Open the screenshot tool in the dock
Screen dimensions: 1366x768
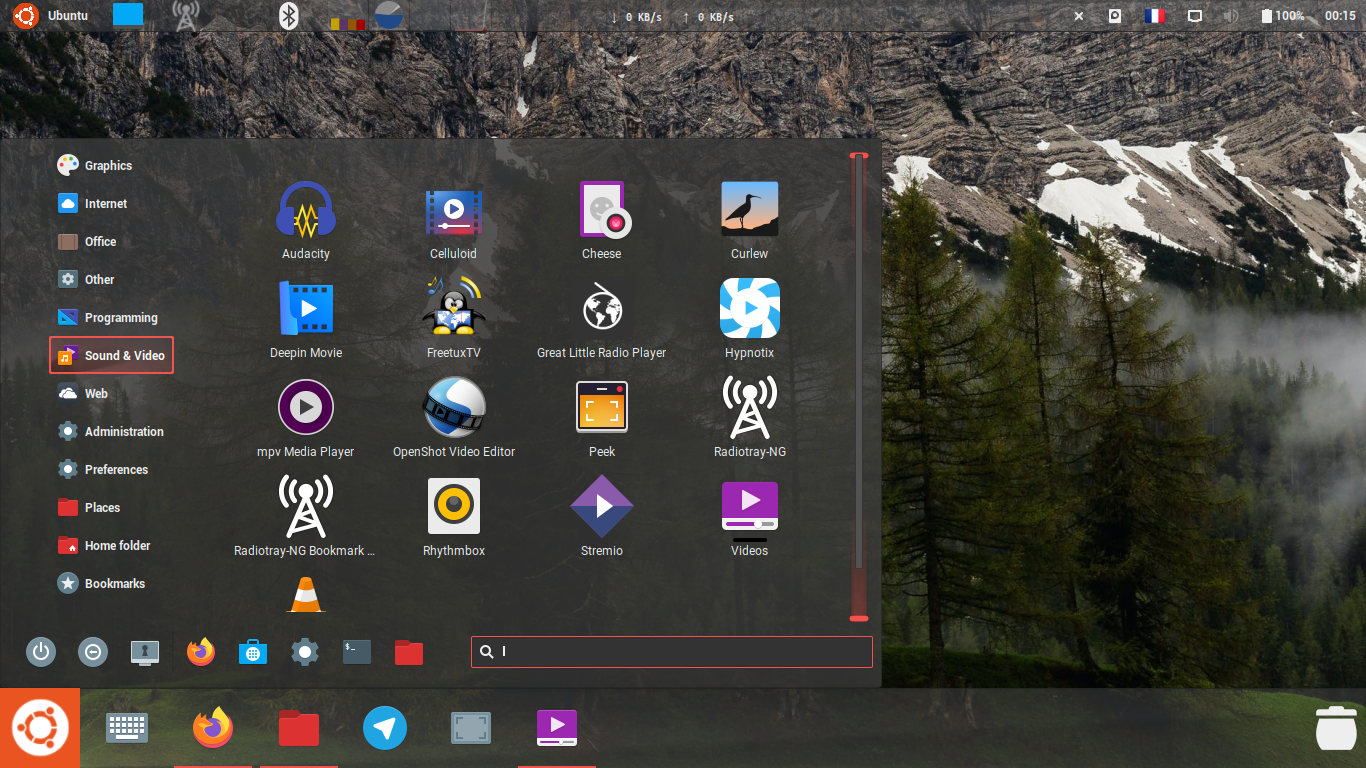[x=471, y=728]
